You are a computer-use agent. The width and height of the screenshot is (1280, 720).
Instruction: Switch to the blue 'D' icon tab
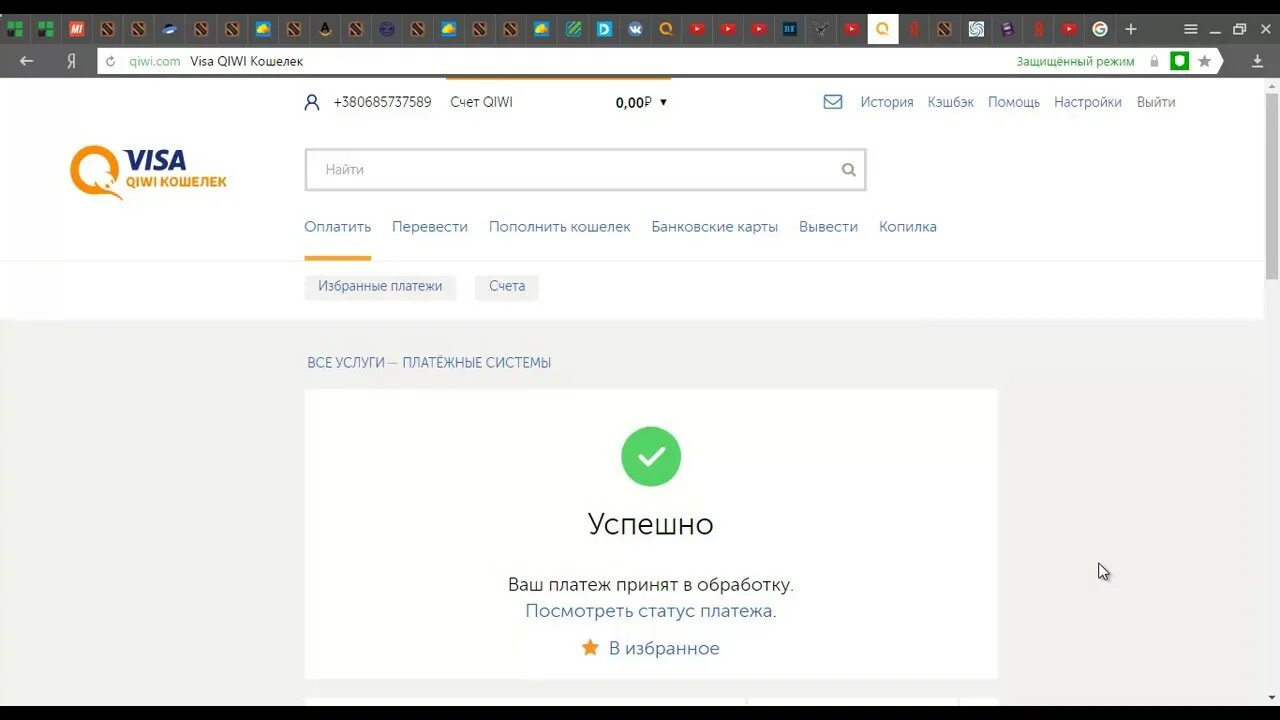pos(604,29)
